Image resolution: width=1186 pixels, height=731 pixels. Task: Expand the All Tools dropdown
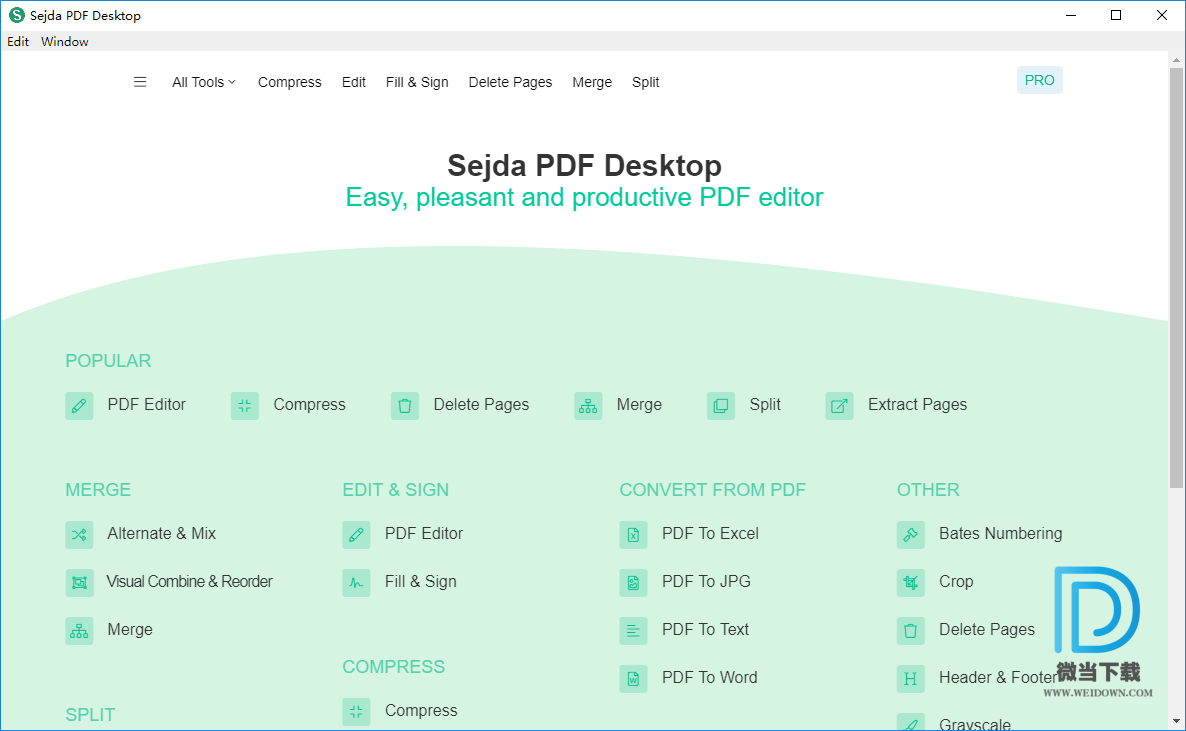click(x=203, y=82)
